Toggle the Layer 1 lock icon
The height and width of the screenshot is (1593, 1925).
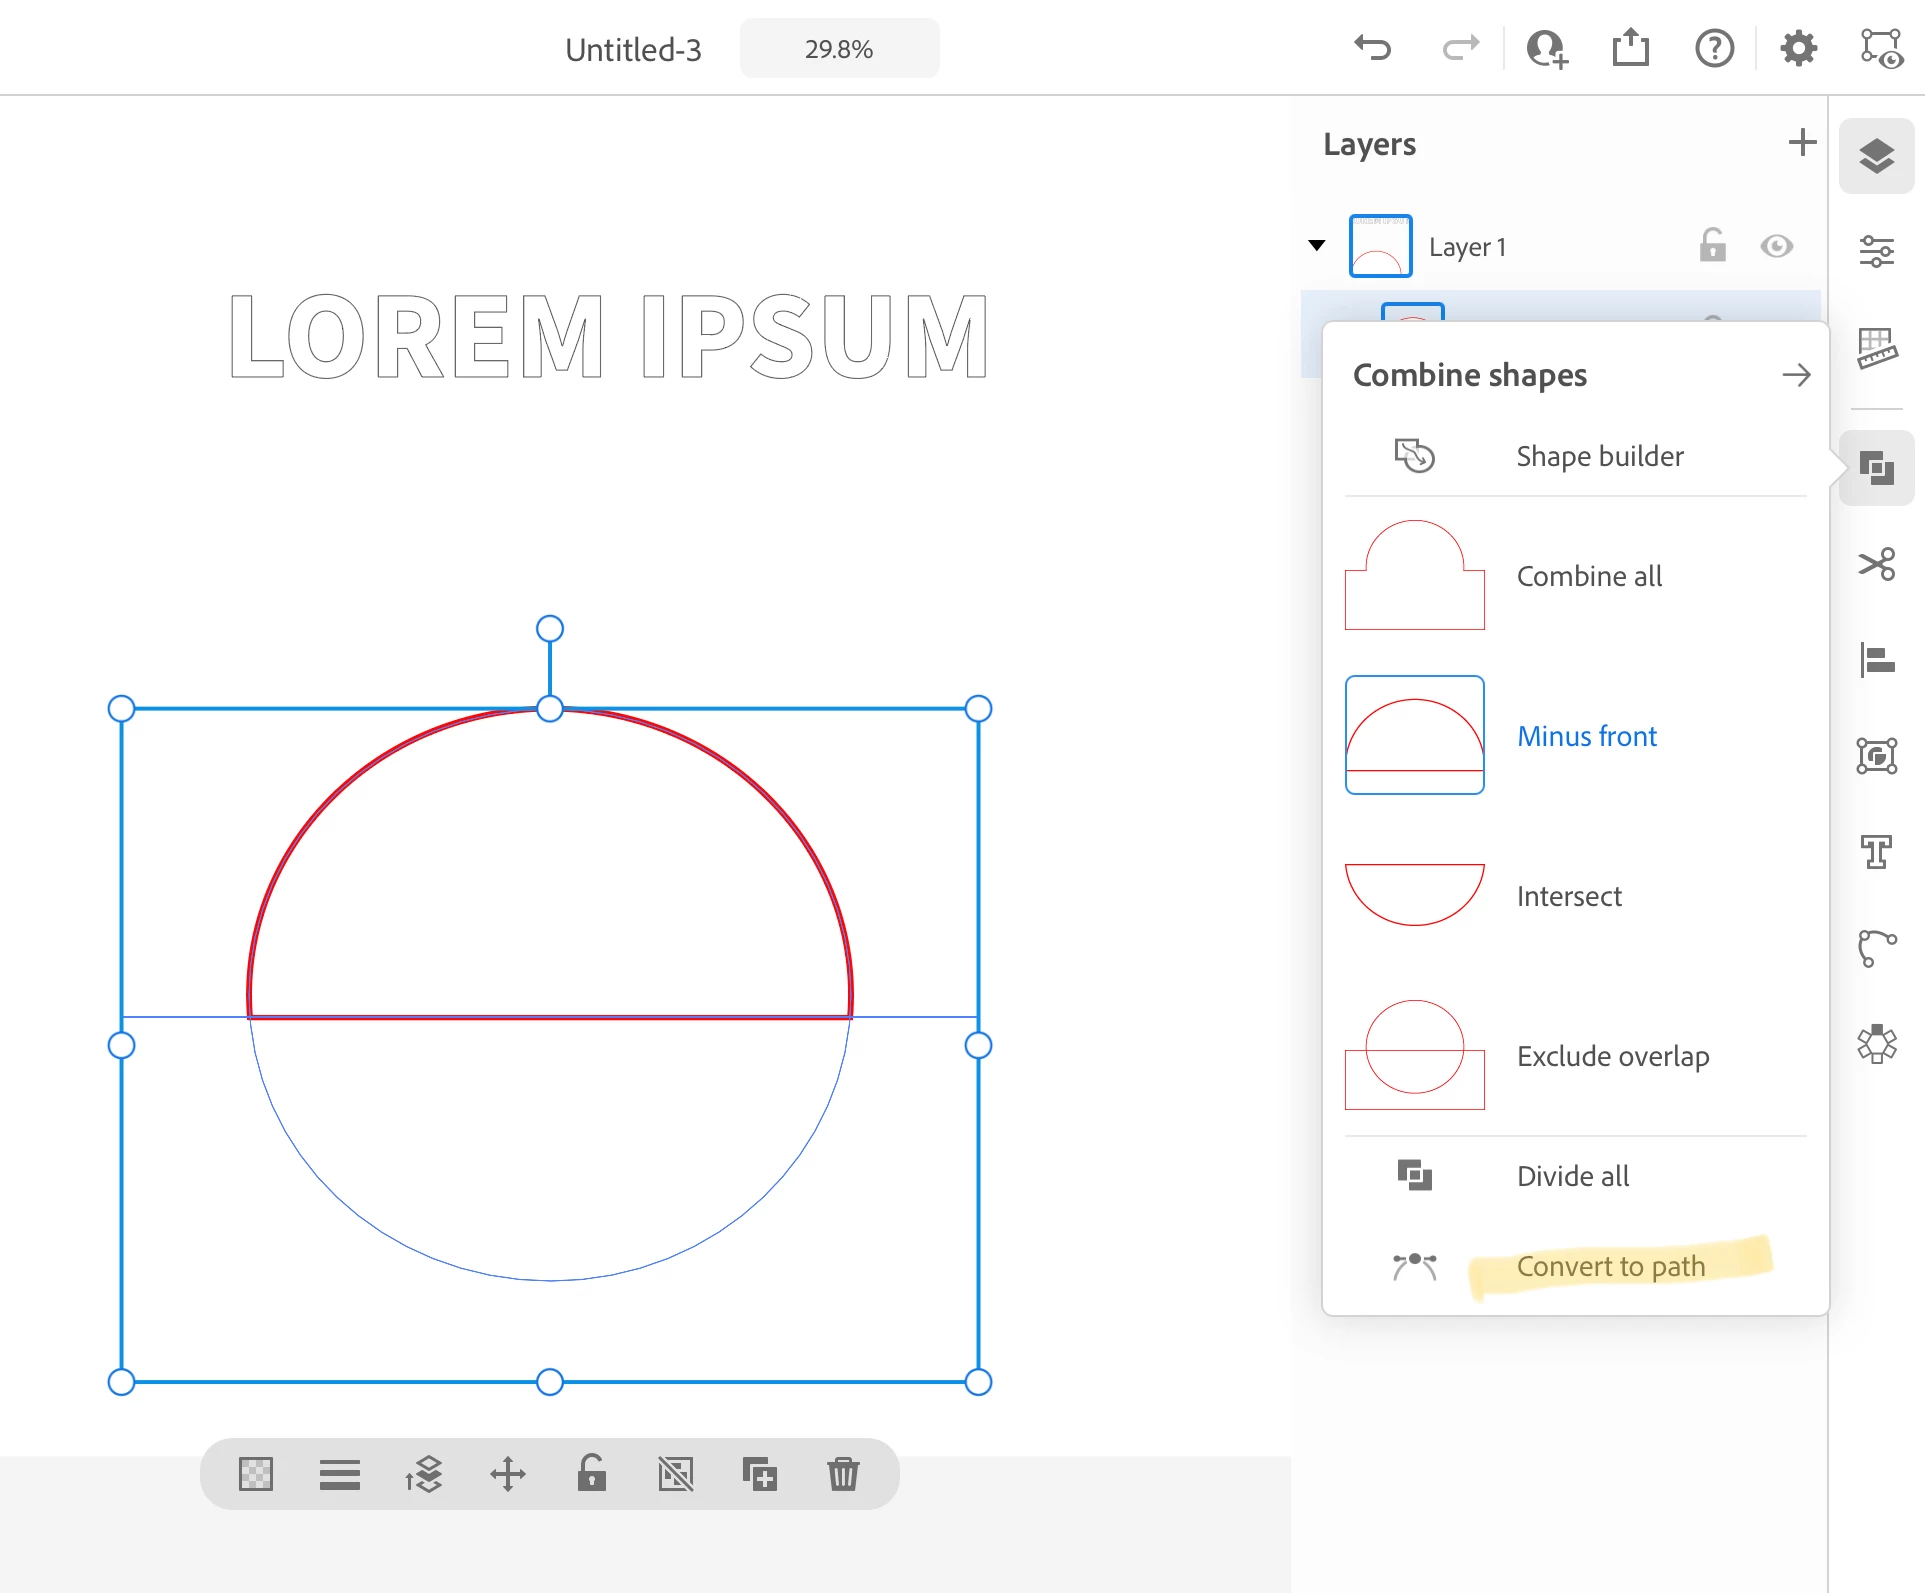tap(1712, 246)
